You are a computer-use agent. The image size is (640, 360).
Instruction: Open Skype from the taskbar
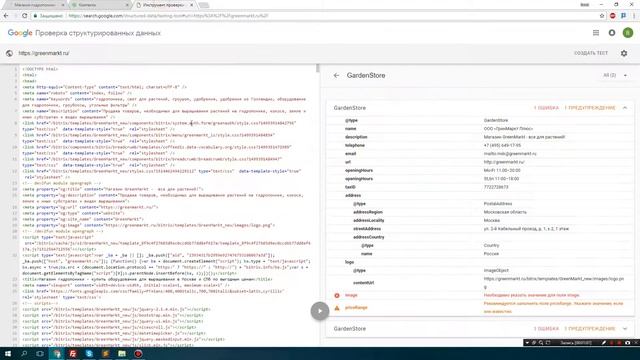89,353
